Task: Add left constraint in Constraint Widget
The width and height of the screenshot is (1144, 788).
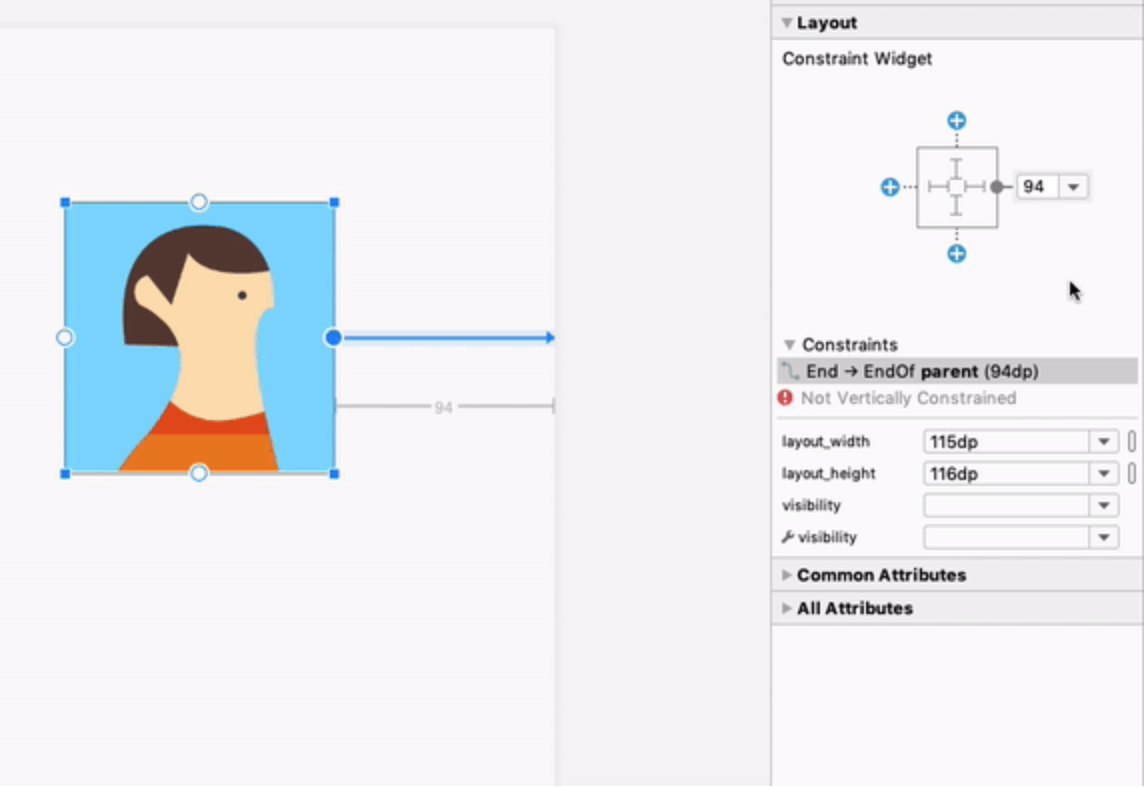Action: click(889, 187)
